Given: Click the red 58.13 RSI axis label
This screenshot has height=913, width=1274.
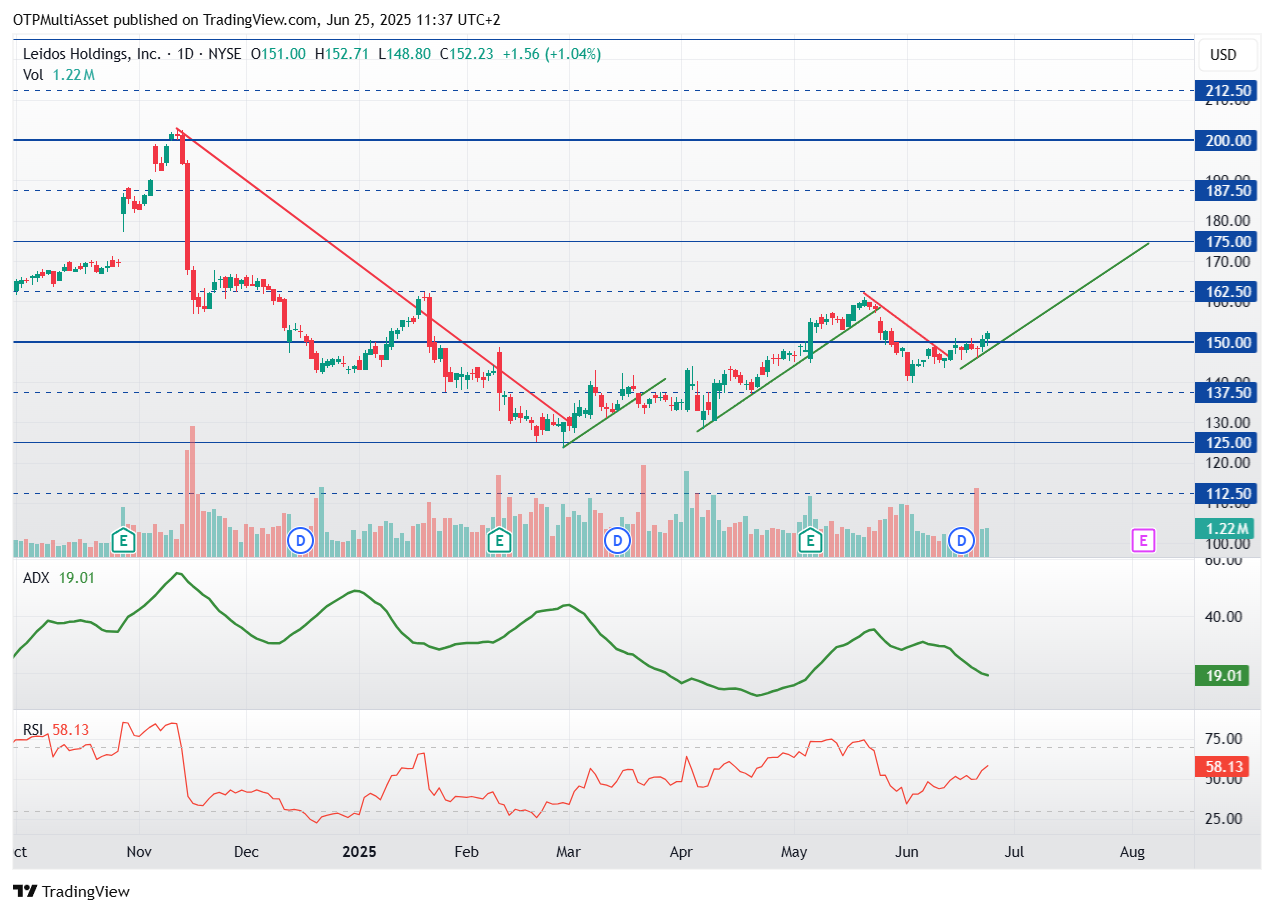Looking at the screenshot, I should pyautogui.click(x=1223, y=767).
